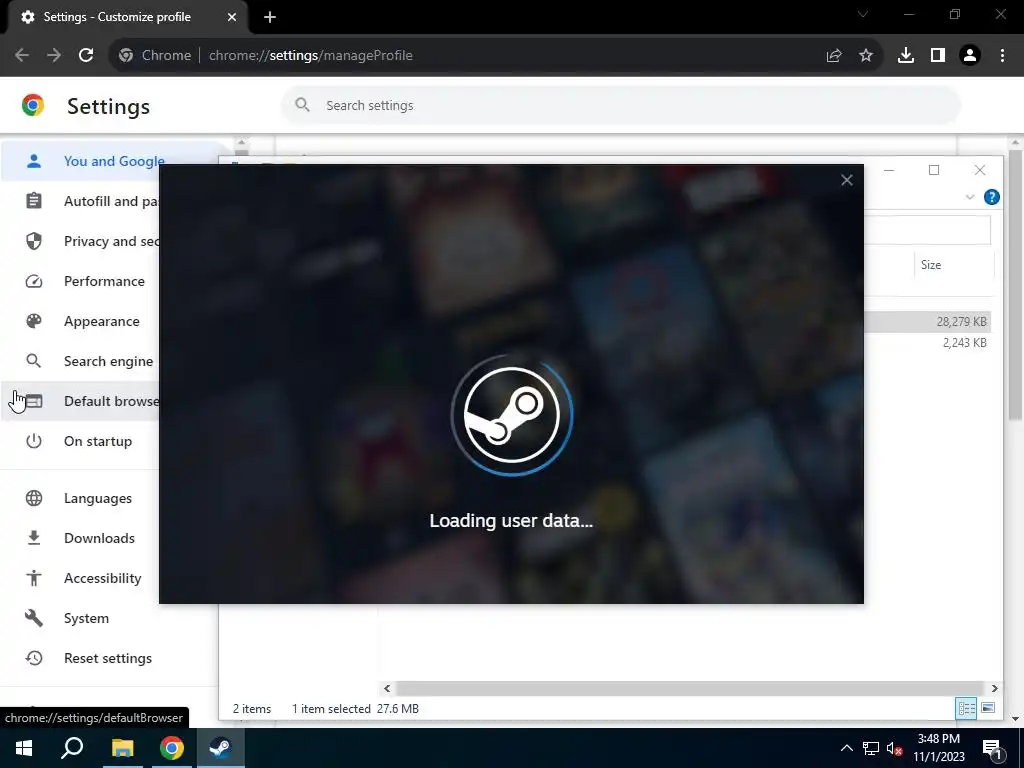The height and width of the screenshot is (768, 1024).
Task: Open Steam from the taskbar
Action: coord(221,748)
